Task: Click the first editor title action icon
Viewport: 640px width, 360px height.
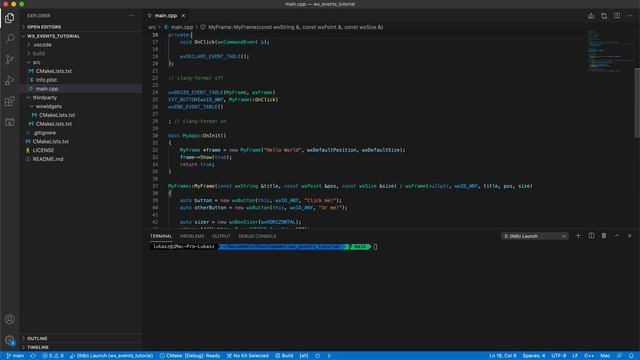Action: (x=591, y=16)
